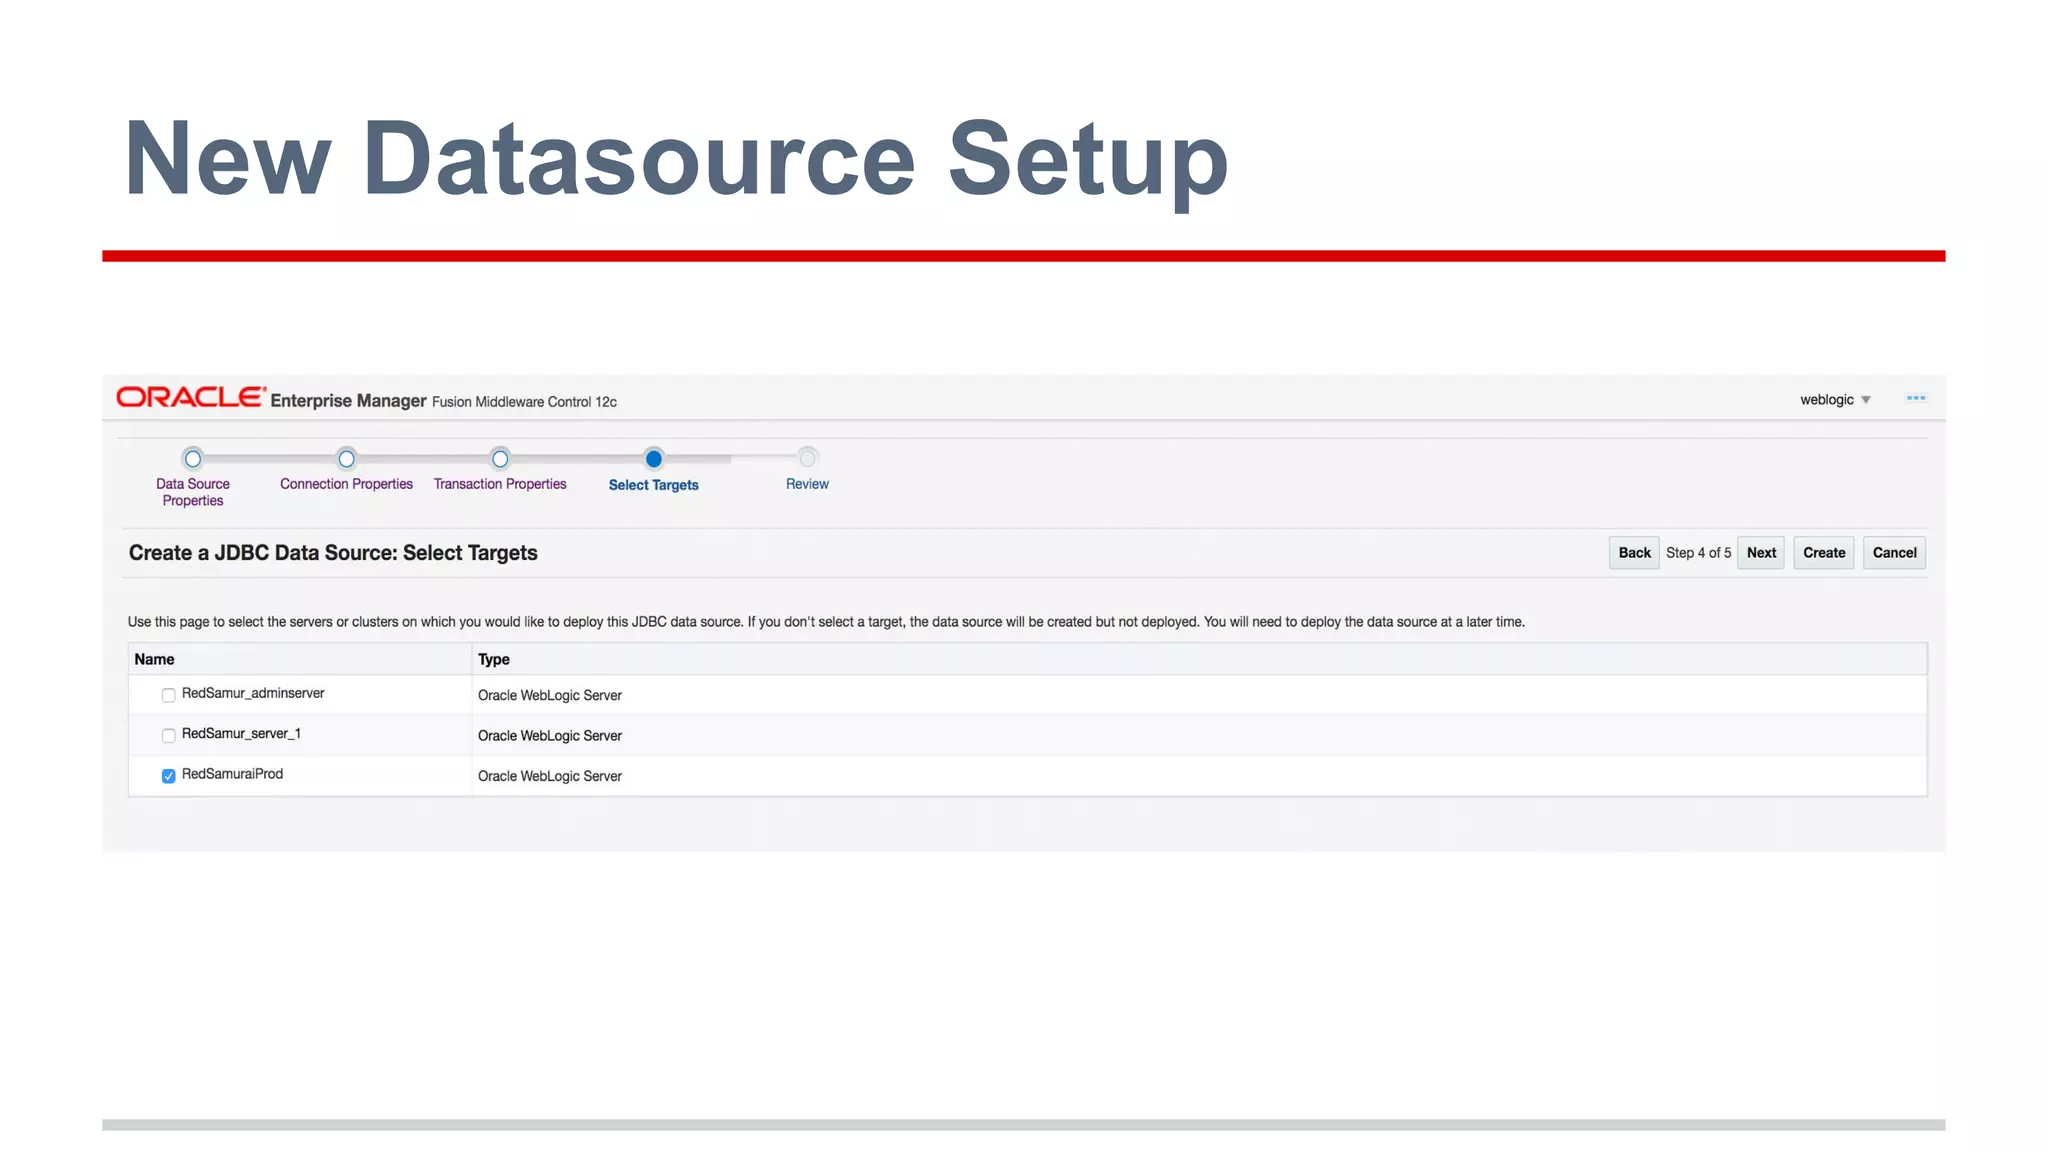The height and width of the screenshot is (1152, 2048).
Task: Uncheck the RedSamuraiProd checkbox
Action: 168,776
